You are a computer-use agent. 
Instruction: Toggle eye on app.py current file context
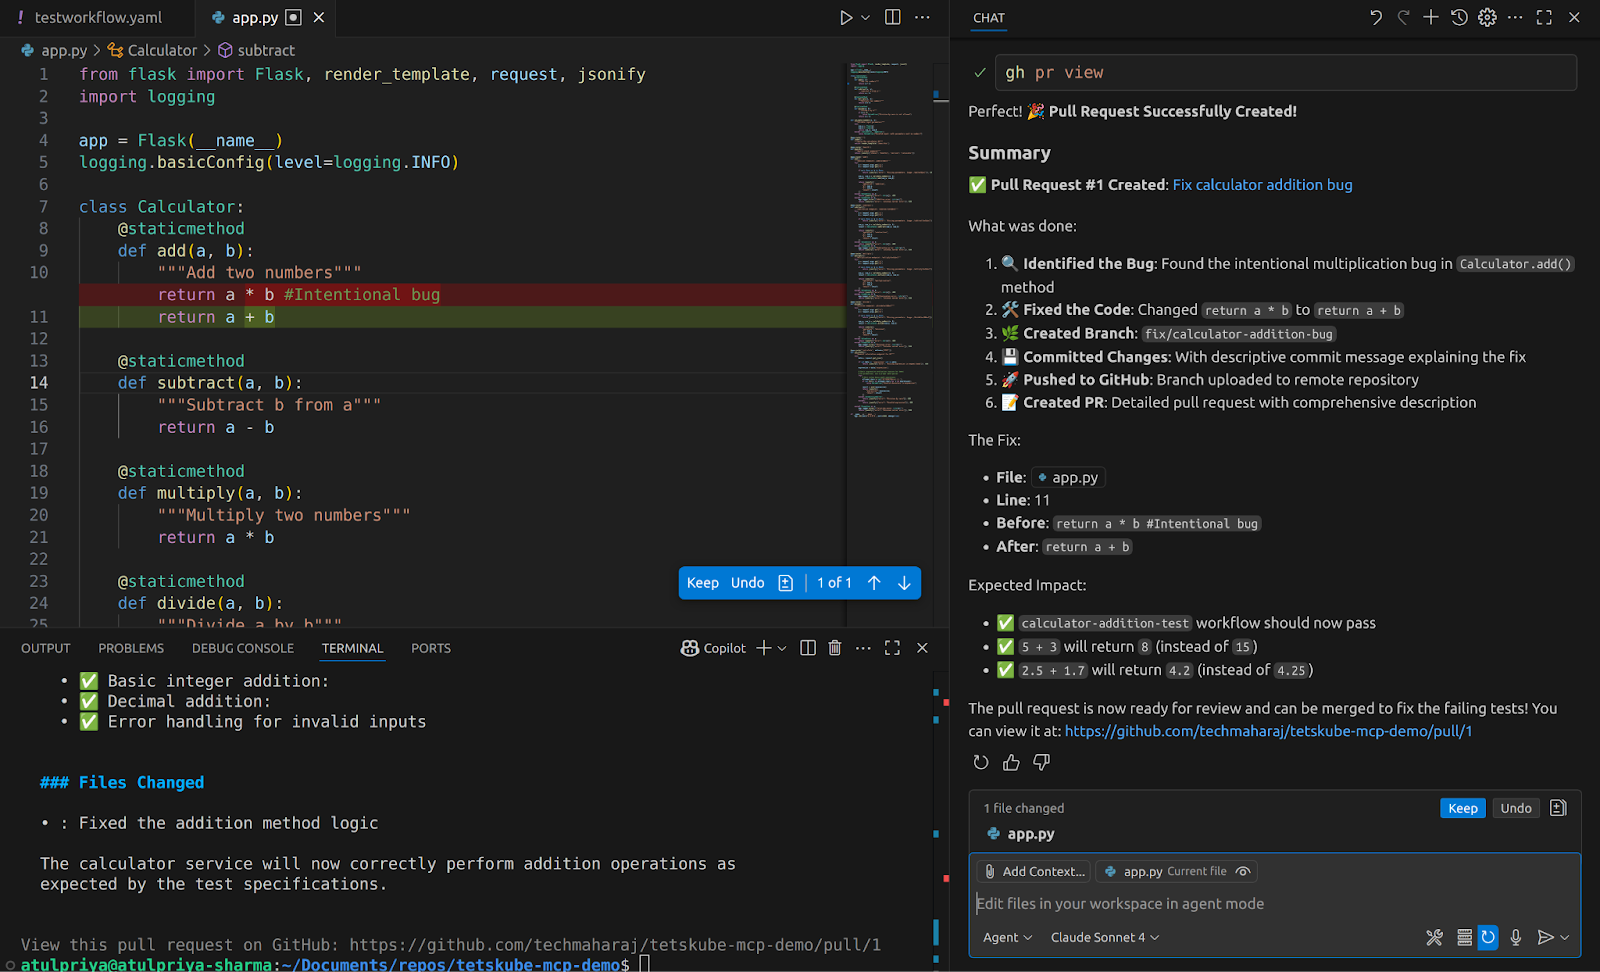[1243, 871]
